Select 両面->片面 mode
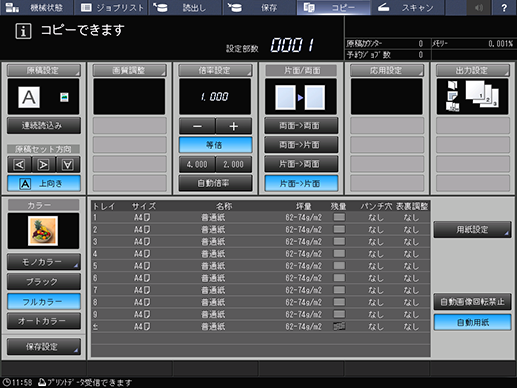 click(301, 145)
